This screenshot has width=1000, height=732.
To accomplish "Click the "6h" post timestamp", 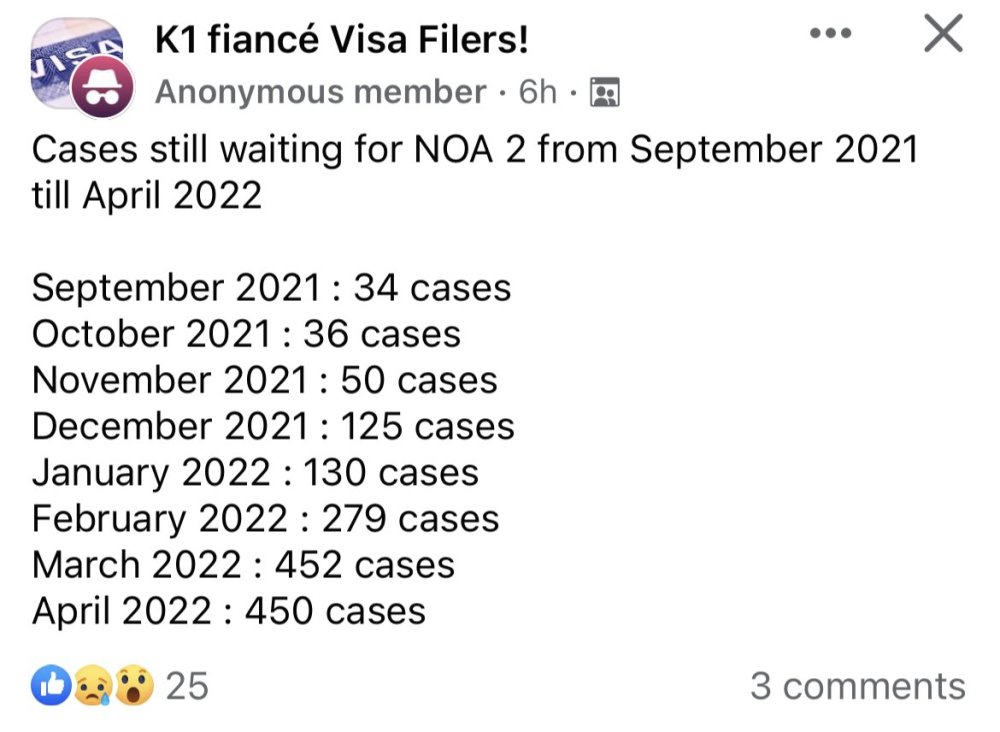I will tap(537, 93).
